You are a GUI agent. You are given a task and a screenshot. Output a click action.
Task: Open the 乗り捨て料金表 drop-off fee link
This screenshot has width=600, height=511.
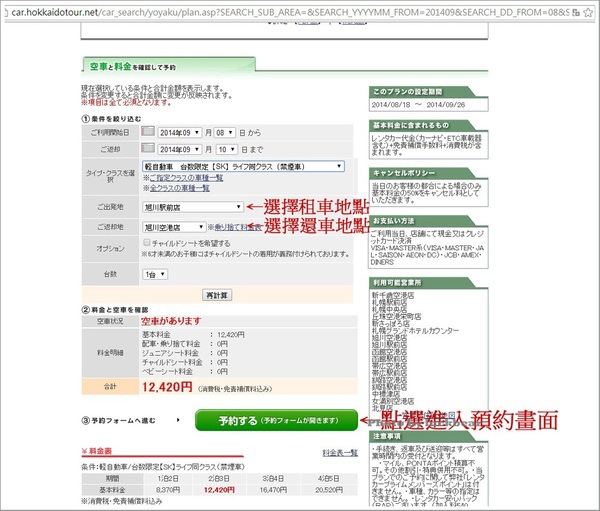[x=238, y=227]
